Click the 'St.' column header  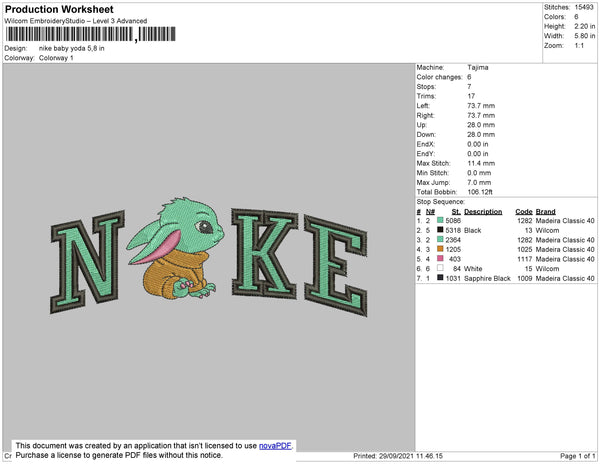pos(456,212)
